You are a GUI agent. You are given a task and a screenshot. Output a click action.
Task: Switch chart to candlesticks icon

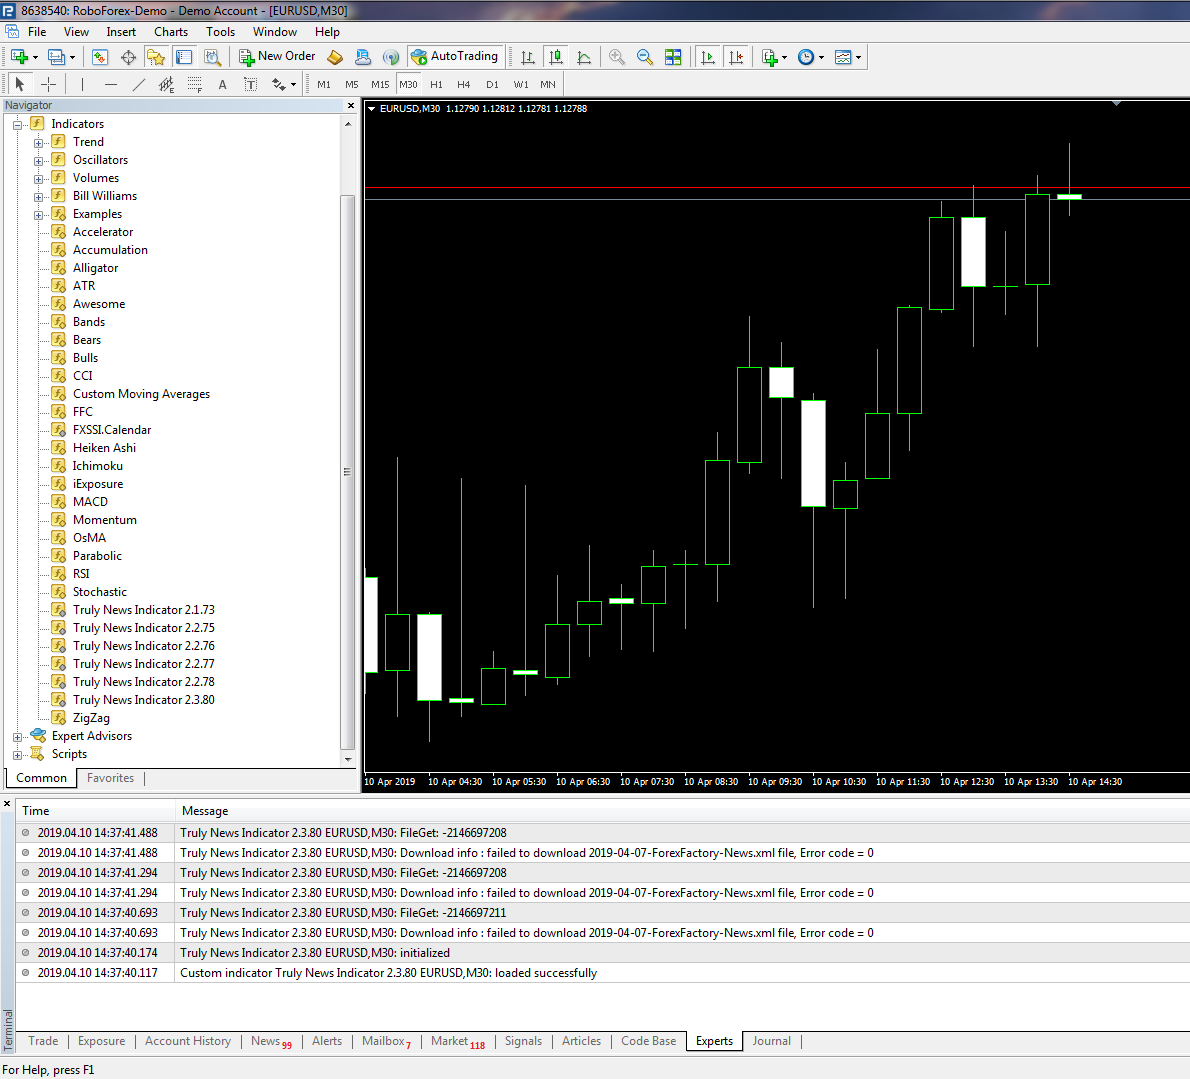click(x=556, y=57)
